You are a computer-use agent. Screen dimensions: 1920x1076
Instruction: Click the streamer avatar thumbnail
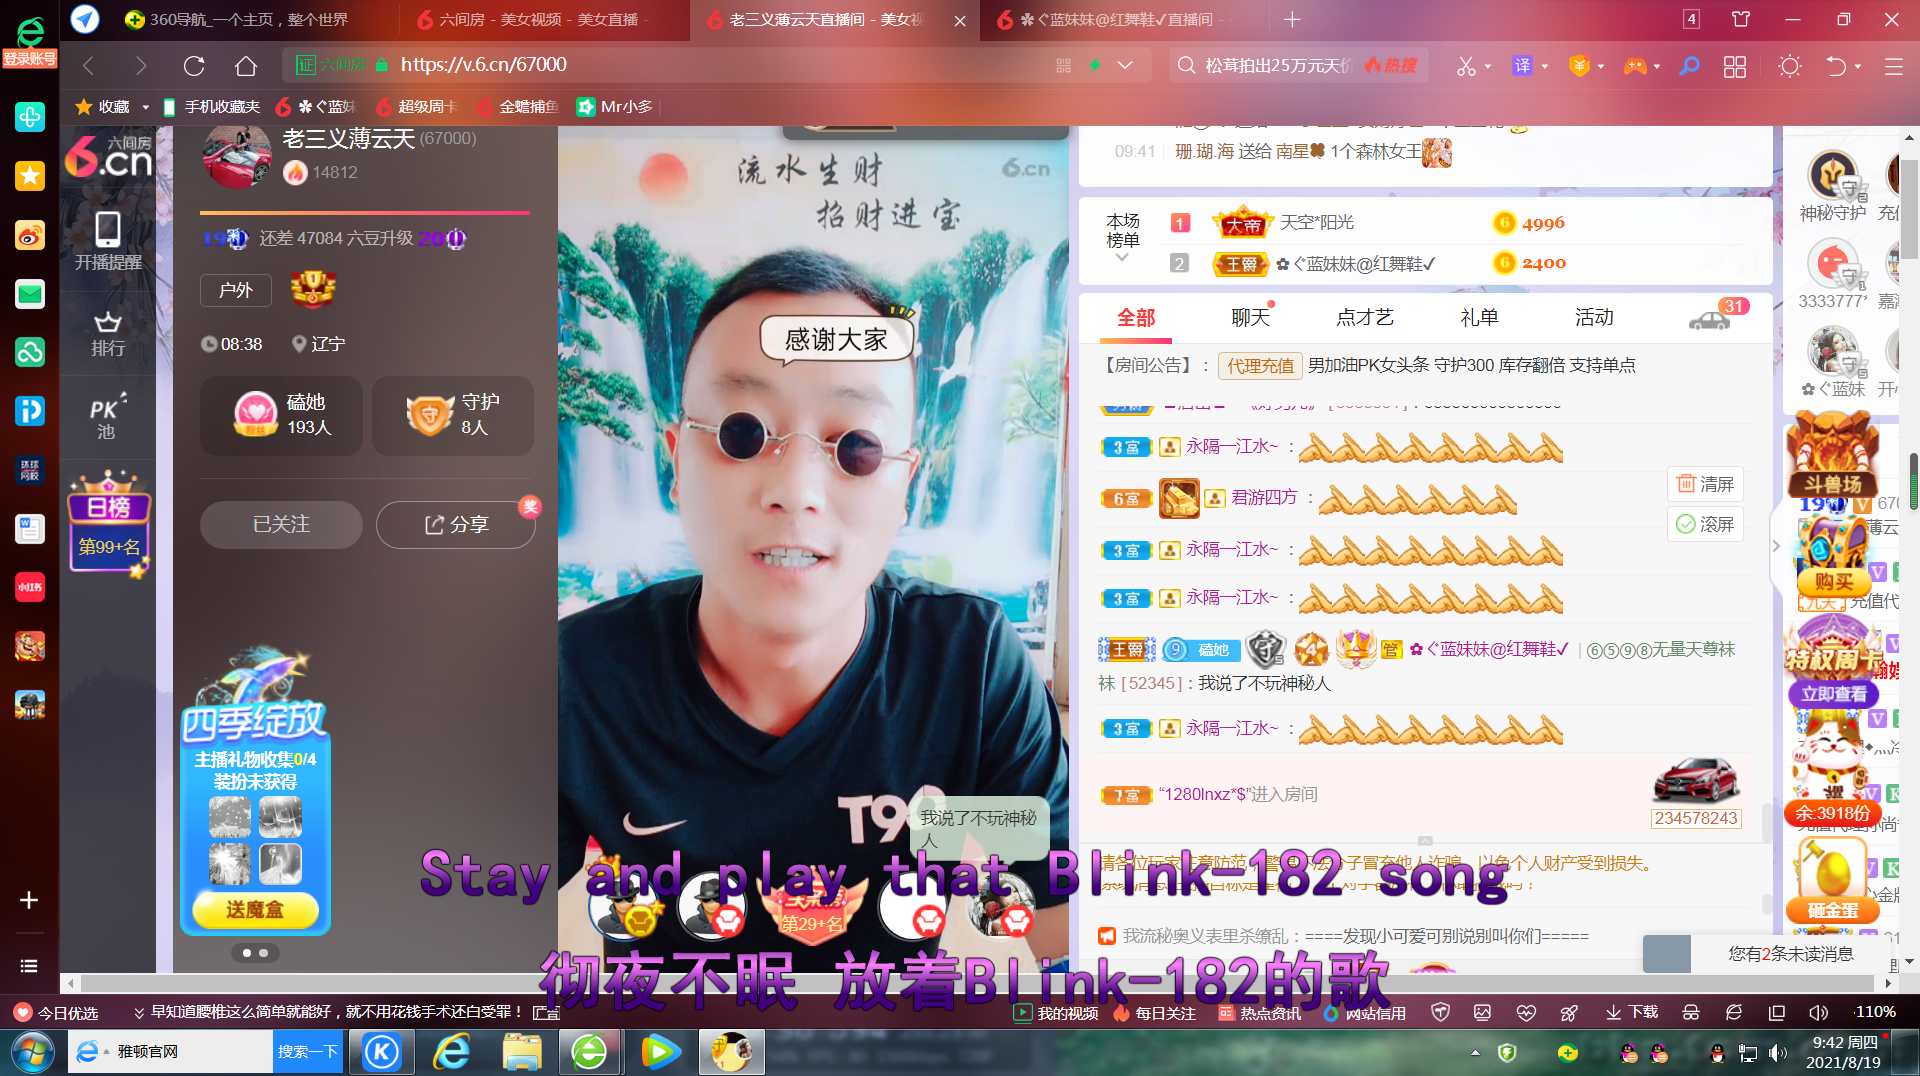click(237, 157)
